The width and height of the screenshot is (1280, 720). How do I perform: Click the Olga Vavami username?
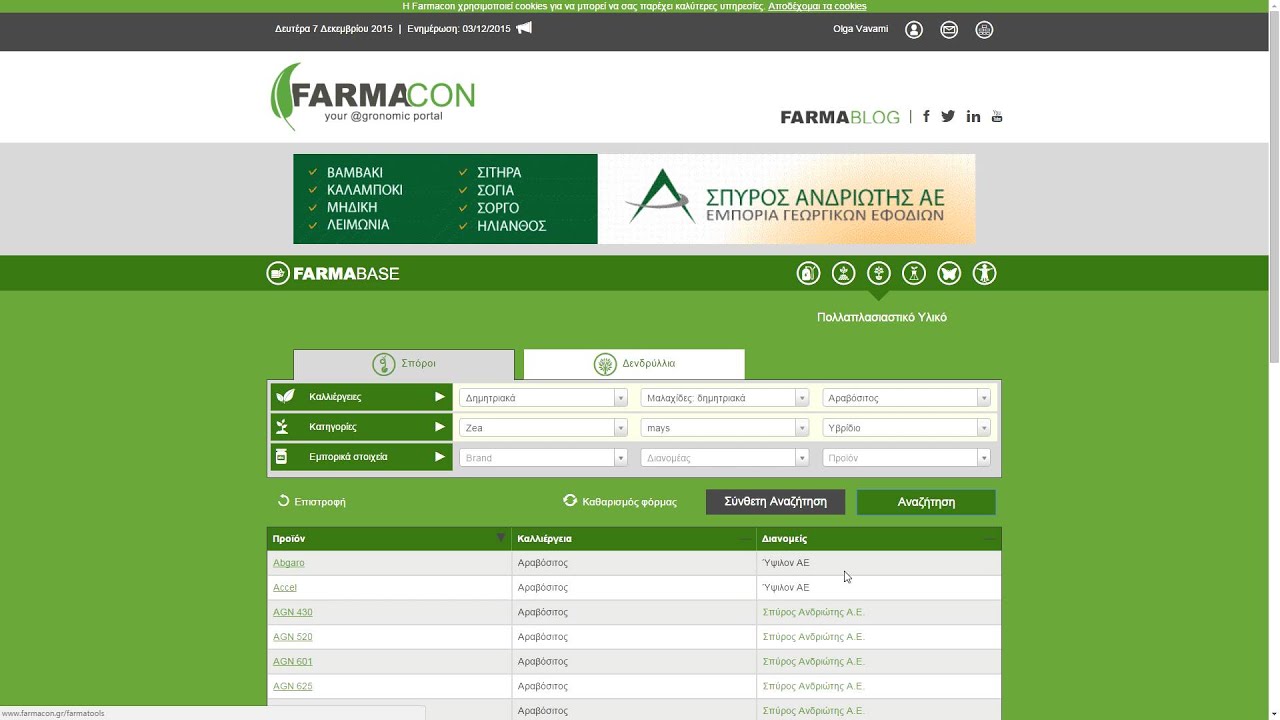860,29
